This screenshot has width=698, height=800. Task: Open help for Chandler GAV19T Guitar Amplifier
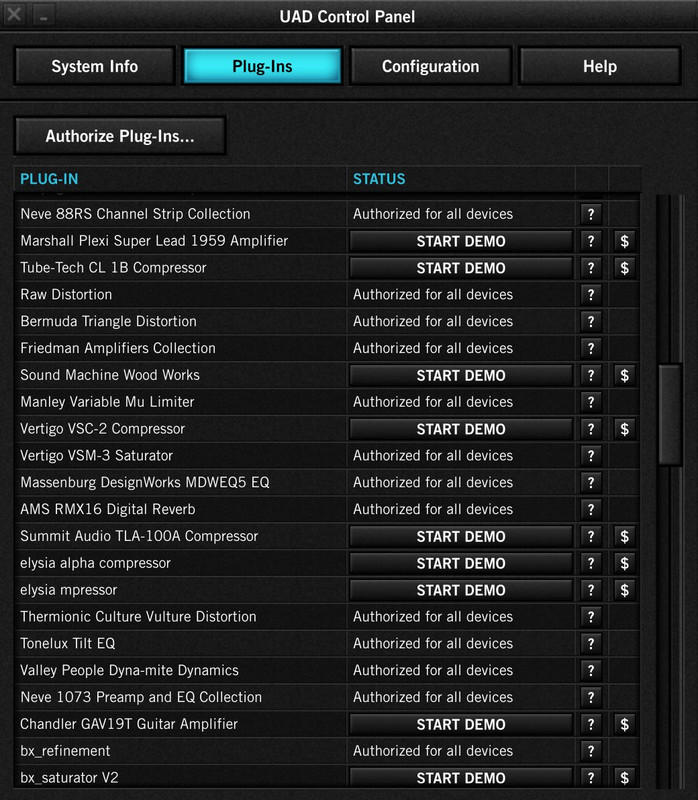click(x=591, y=724)
